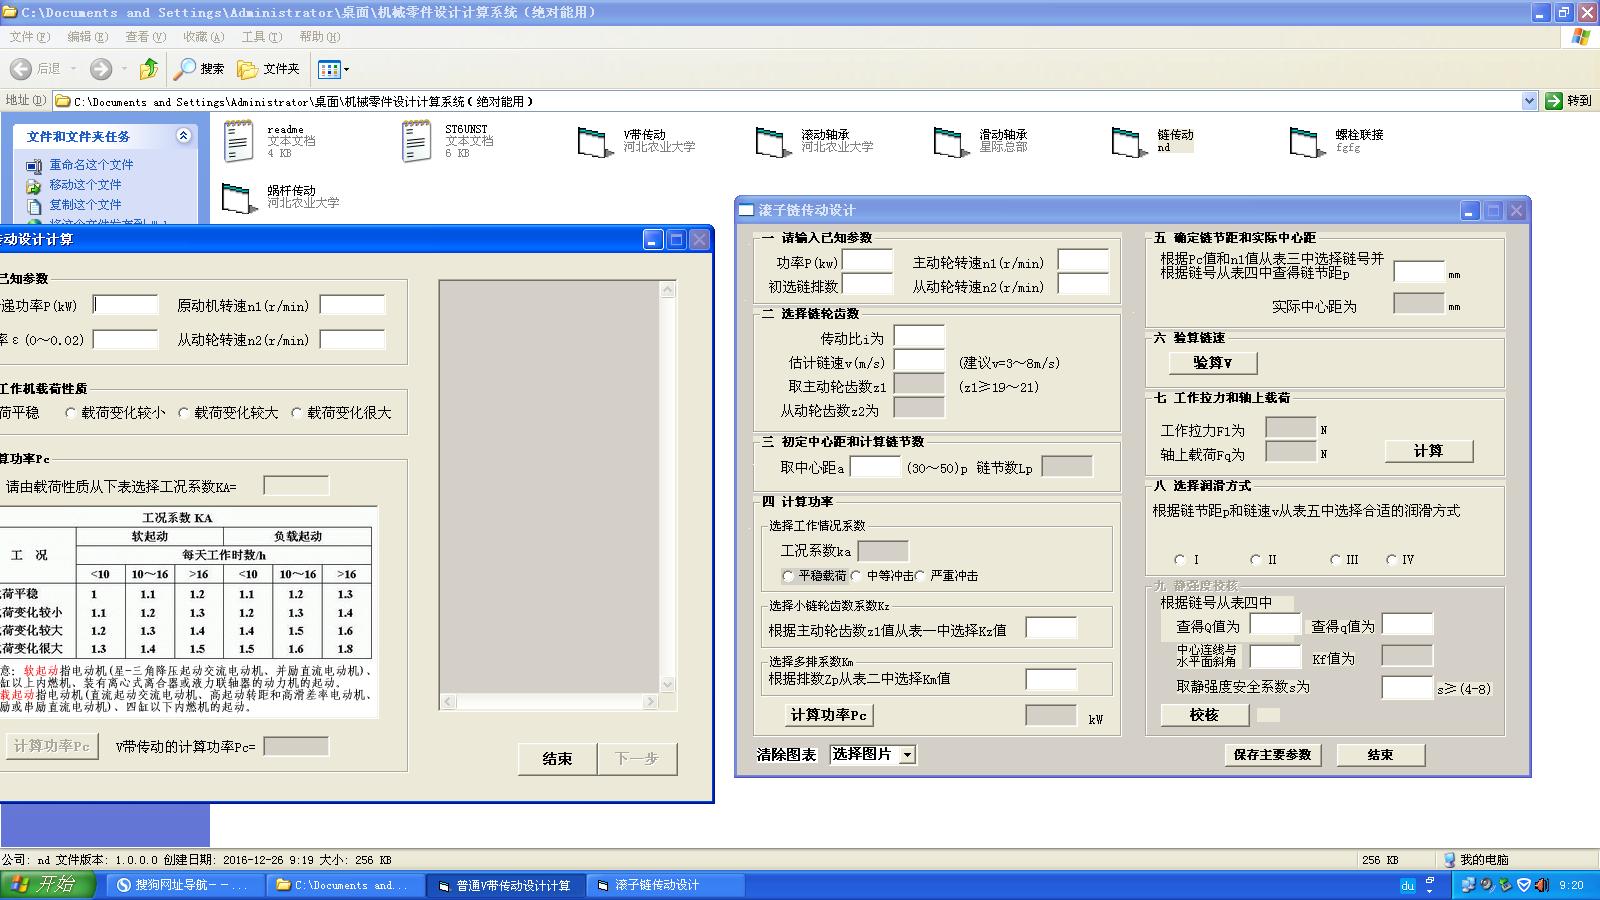Select 载荷变化较小 radio button
The image size is (1600, 900).
coord(71,413)
